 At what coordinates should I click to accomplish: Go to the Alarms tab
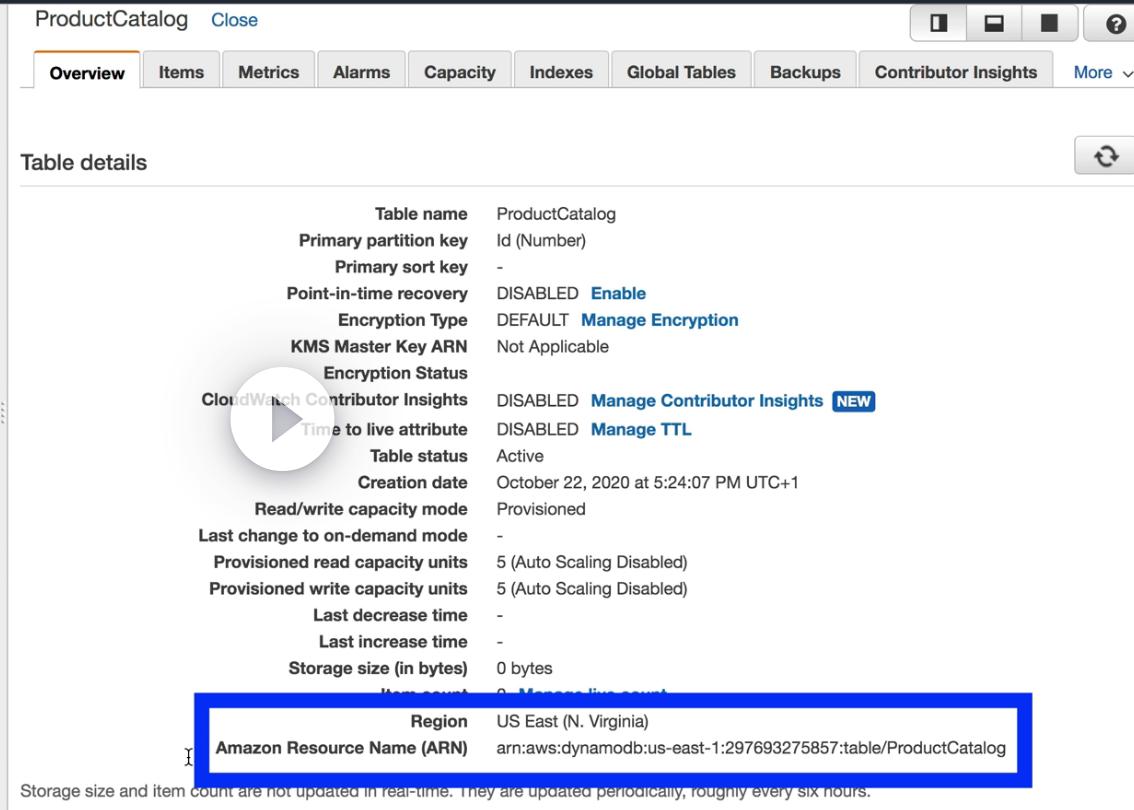(x=361, y=72)
